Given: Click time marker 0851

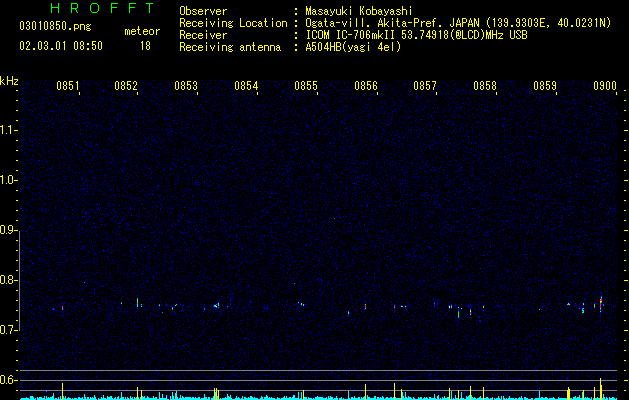Looking at the screenshot, I should (x=68, y=86).
